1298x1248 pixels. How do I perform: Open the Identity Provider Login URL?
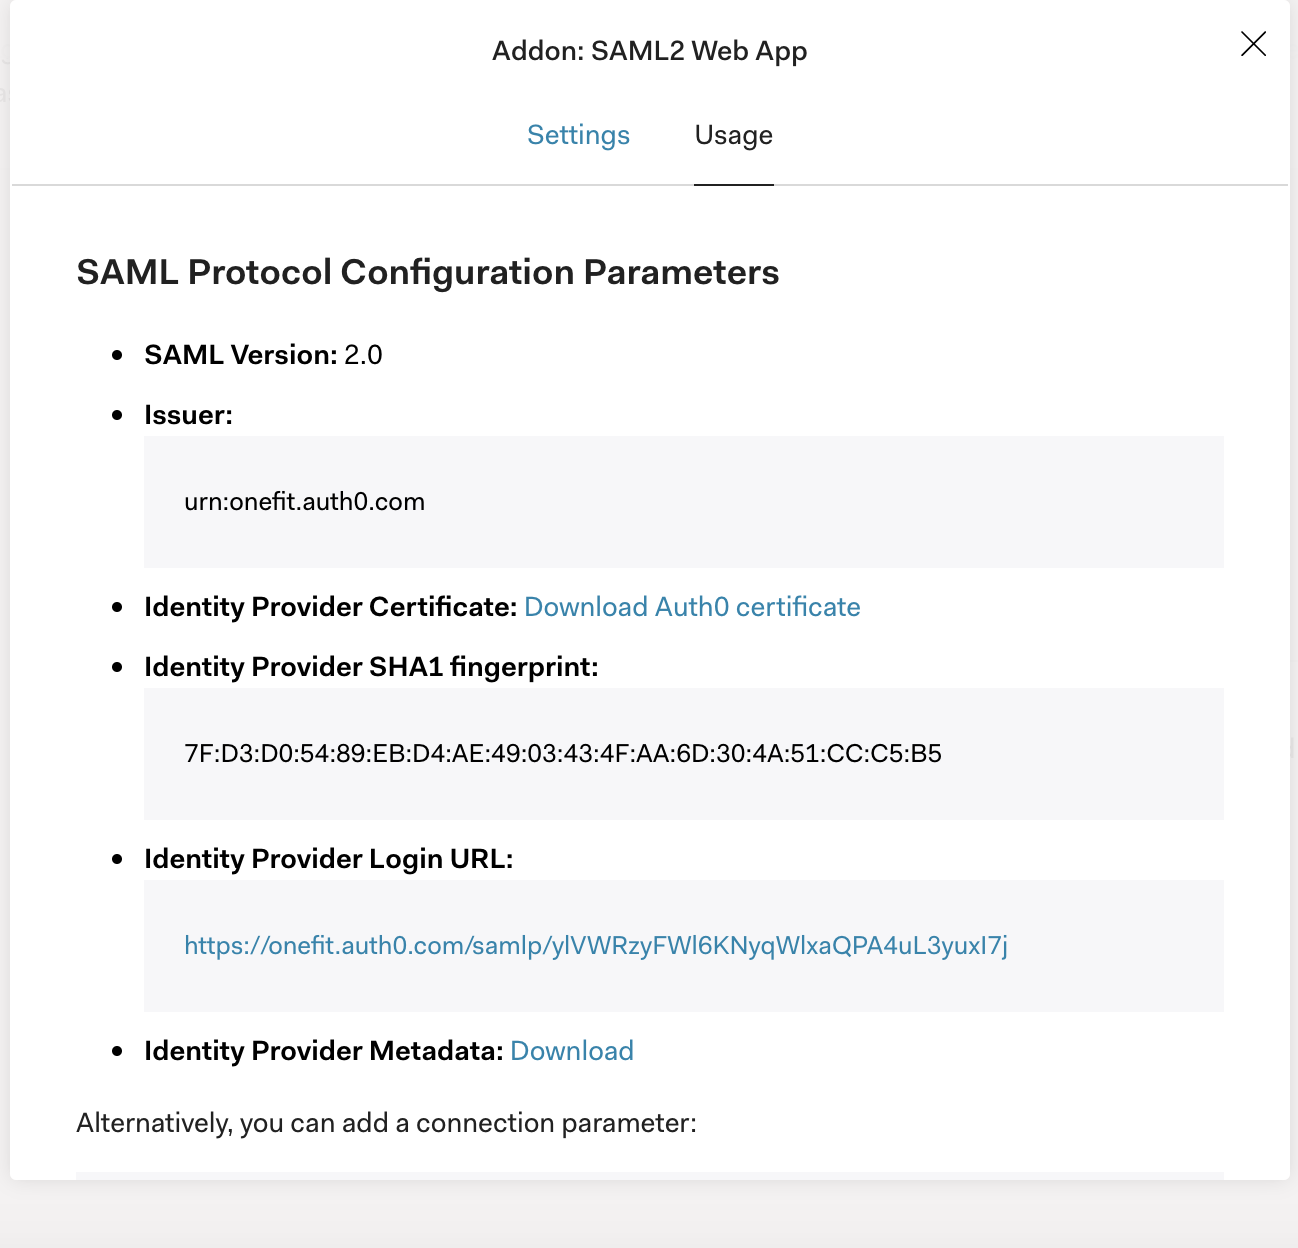(x=596, y=946)
